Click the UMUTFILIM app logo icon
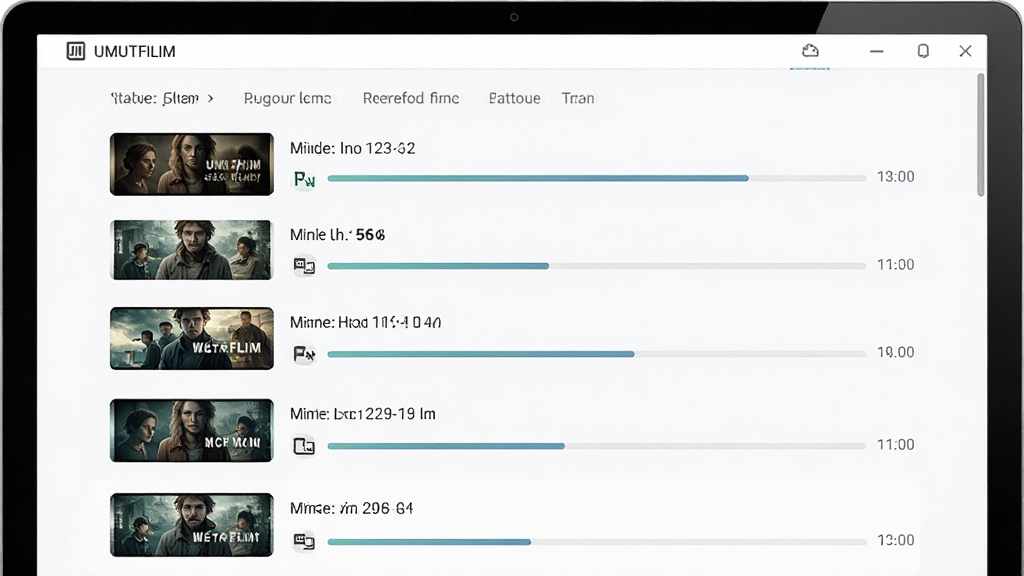Viewport: 1024px width, 576px height. pyautogui.click(x=76, y=51)
